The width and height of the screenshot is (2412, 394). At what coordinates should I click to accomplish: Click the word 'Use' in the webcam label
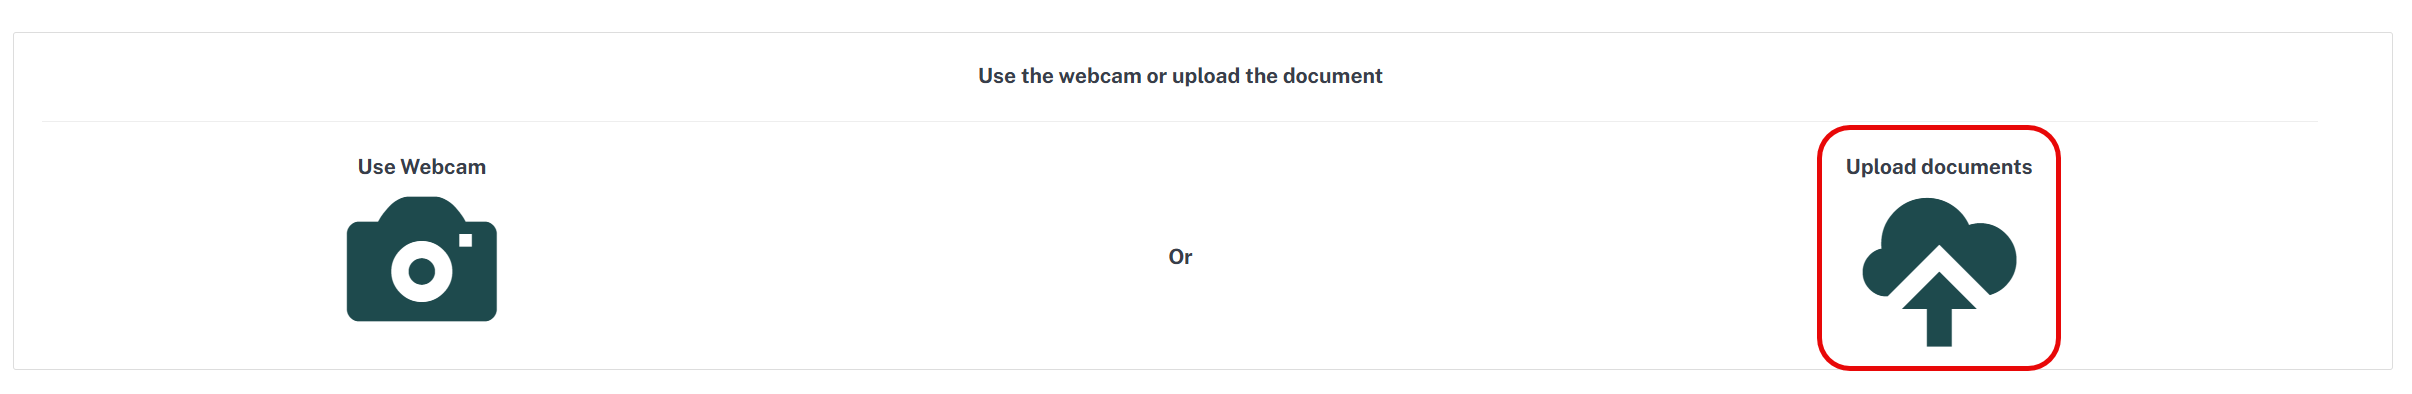(376, 167)
